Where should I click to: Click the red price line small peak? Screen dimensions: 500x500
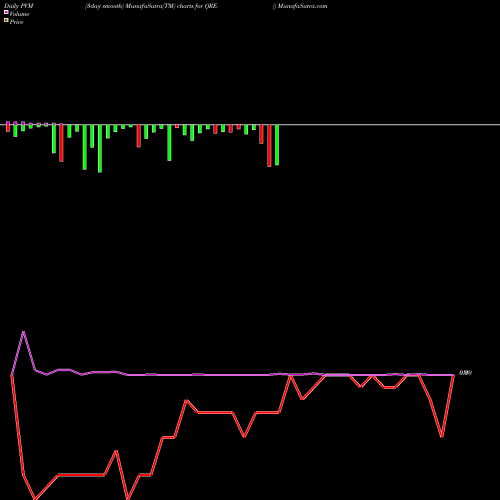pos(116,451)
